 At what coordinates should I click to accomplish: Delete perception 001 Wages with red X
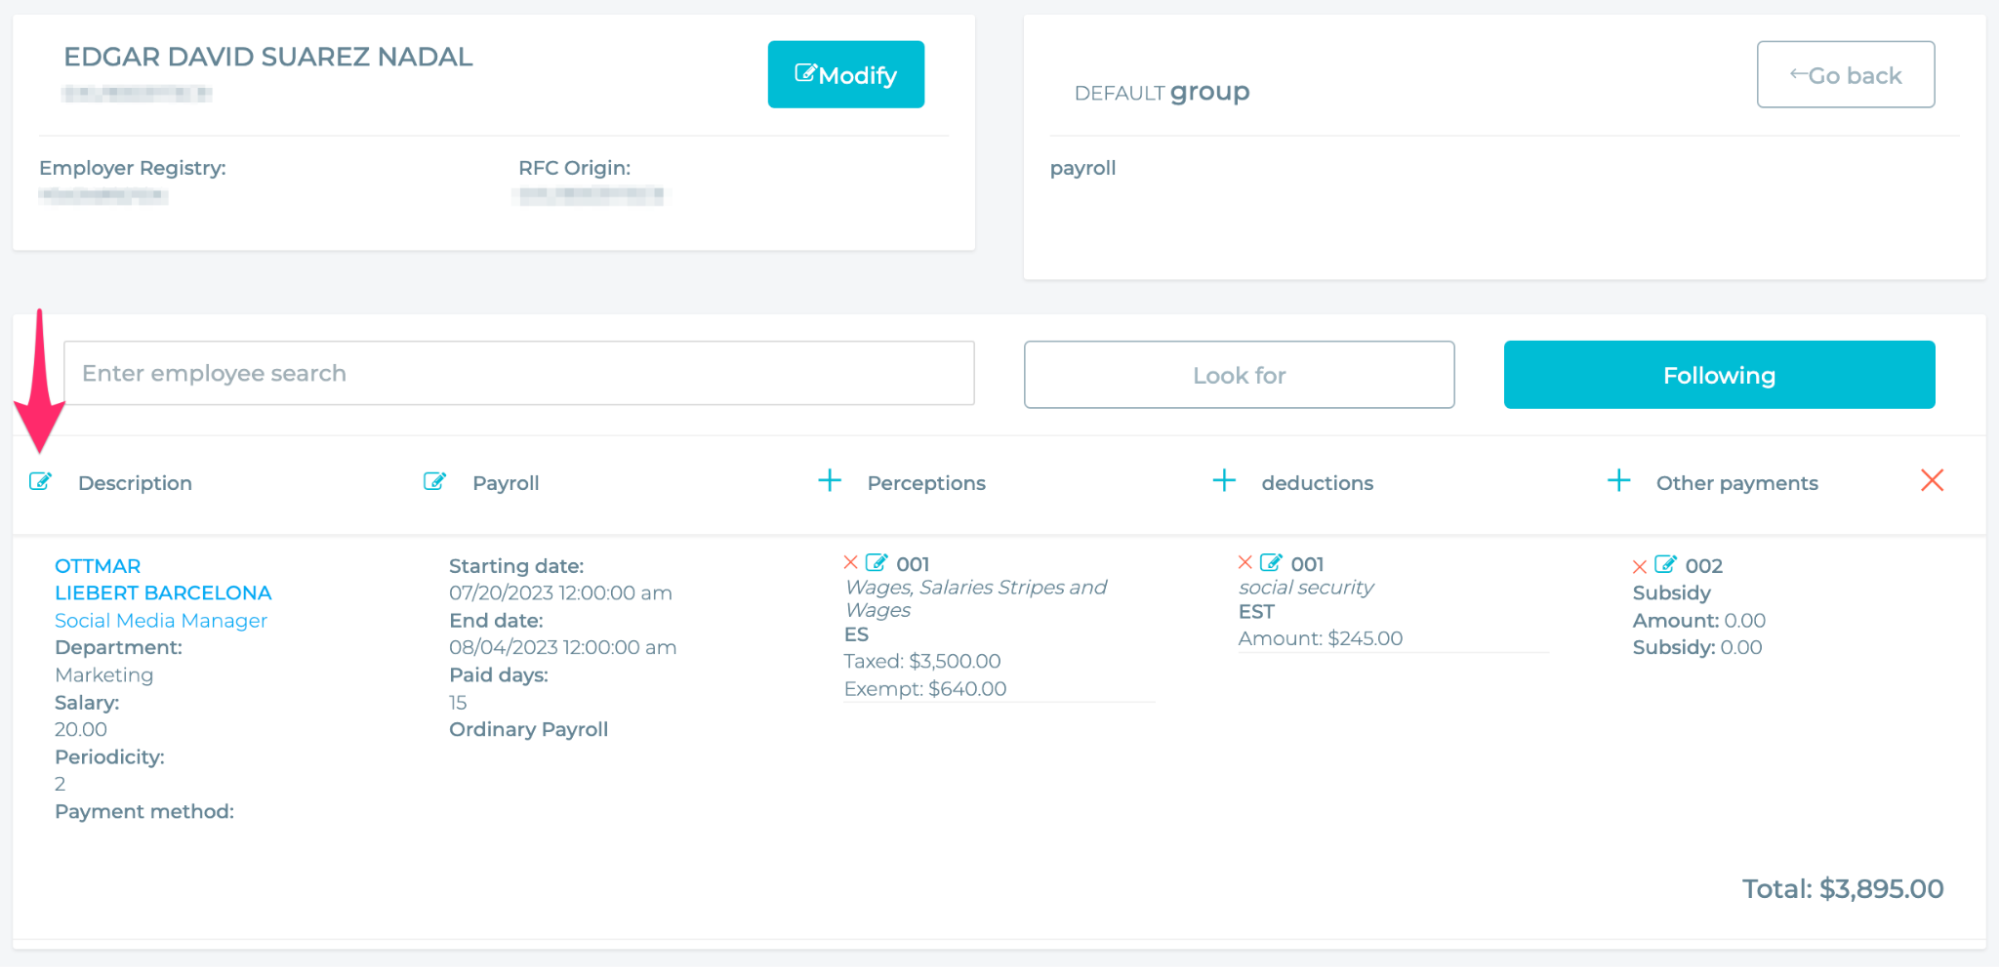pyautogui.click(x=851, y=563)
